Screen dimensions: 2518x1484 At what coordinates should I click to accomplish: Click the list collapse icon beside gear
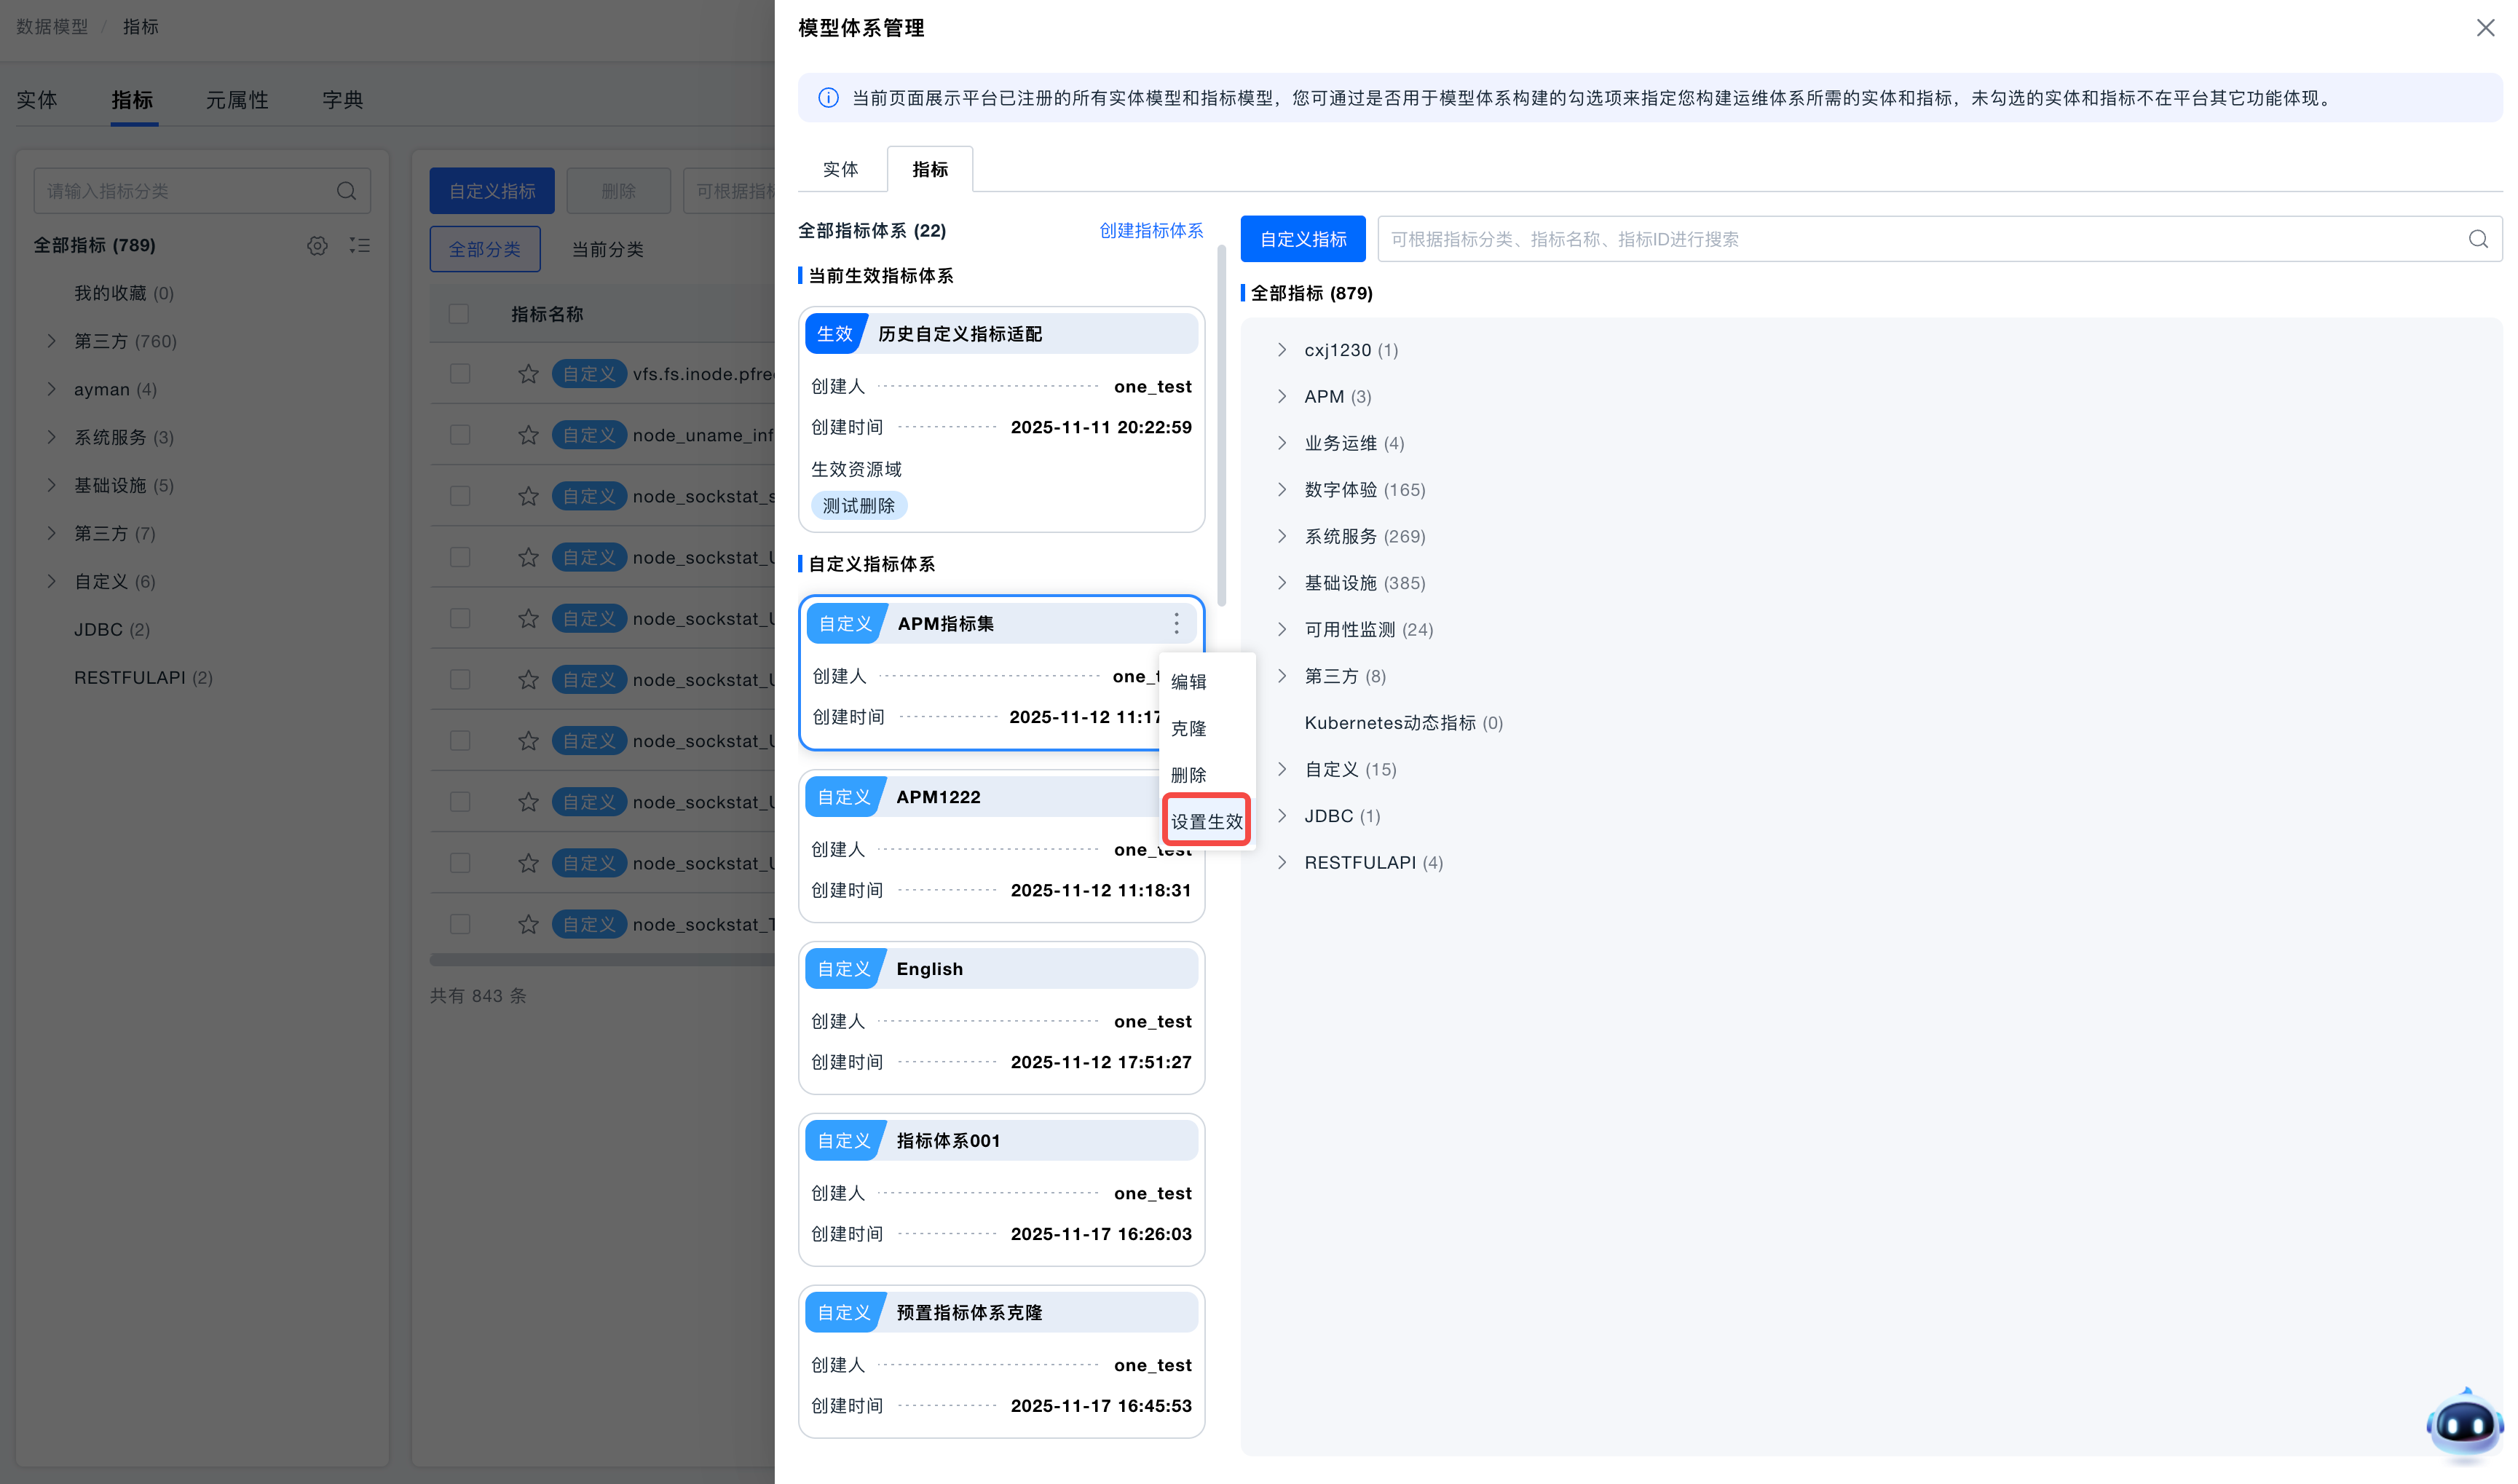click(360, 245)
